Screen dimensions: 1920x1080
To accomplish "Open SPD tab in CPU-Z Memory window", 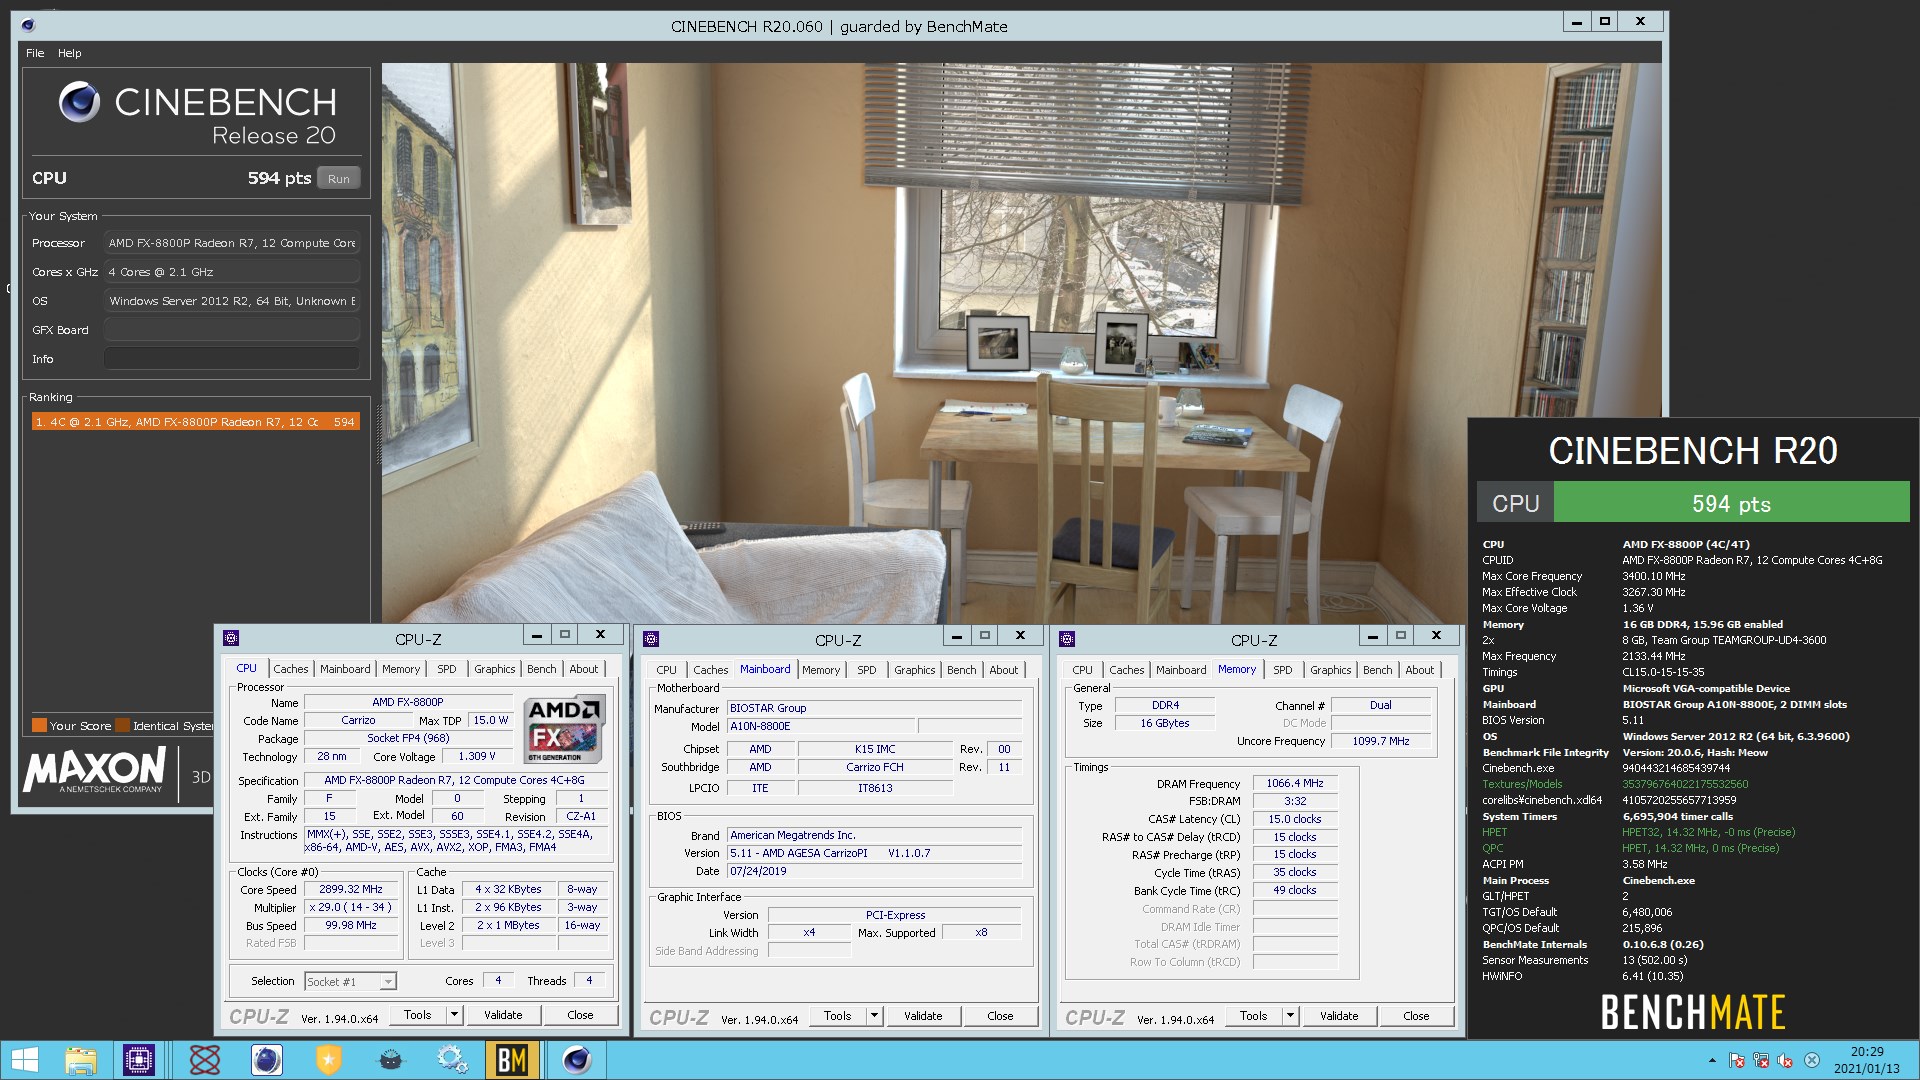I will [x=1283, y=670].
